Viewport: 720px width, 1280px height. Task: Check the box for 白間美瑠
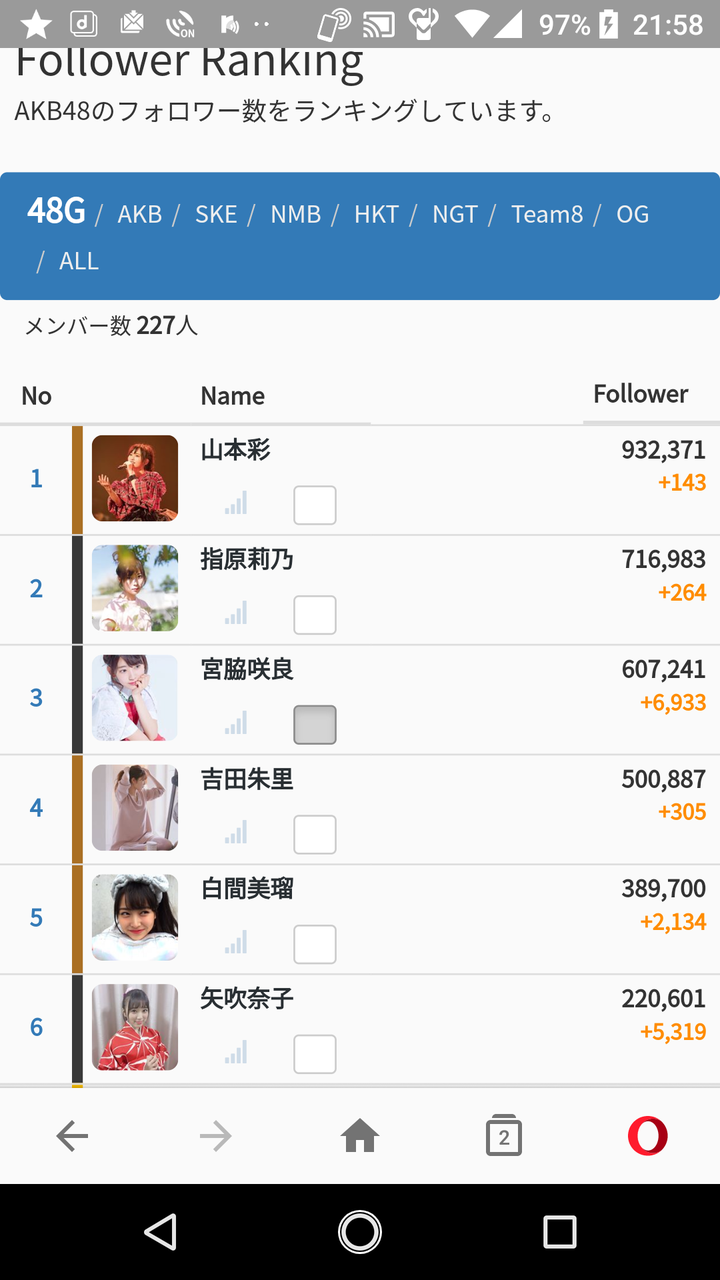coord(315,944)
